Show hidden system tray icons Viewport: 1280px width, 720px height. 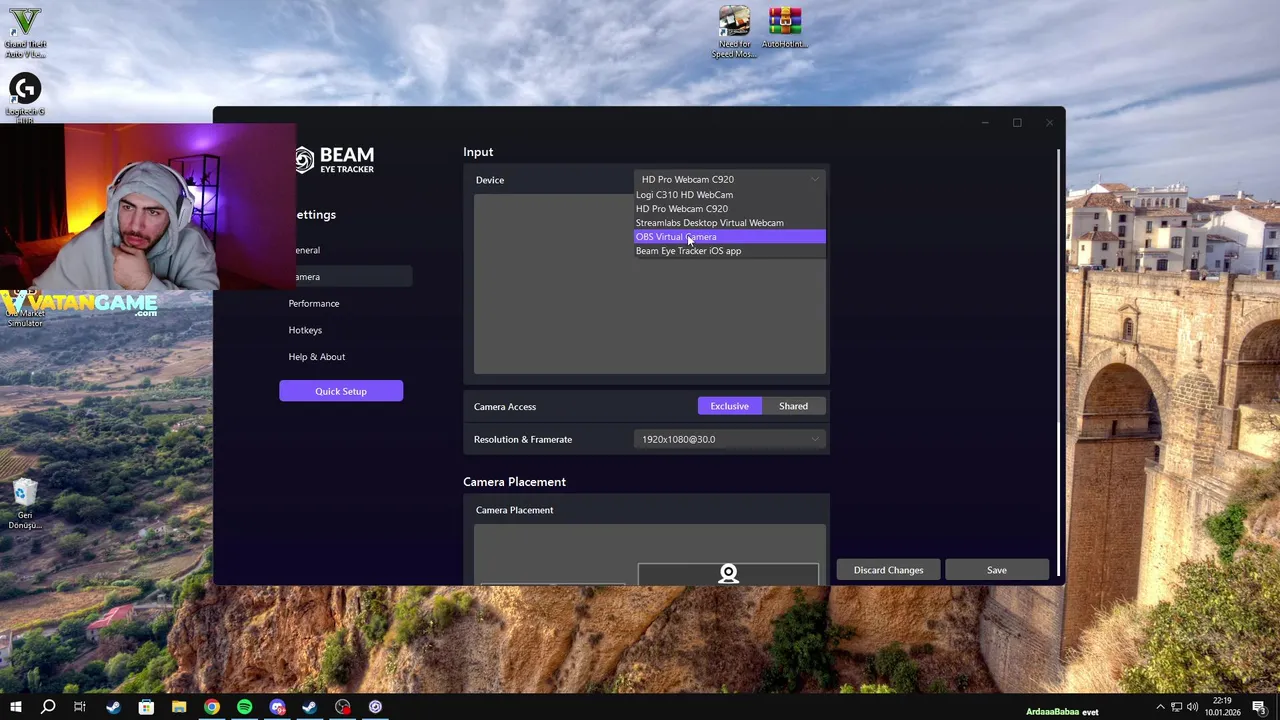click(1160, 707)
